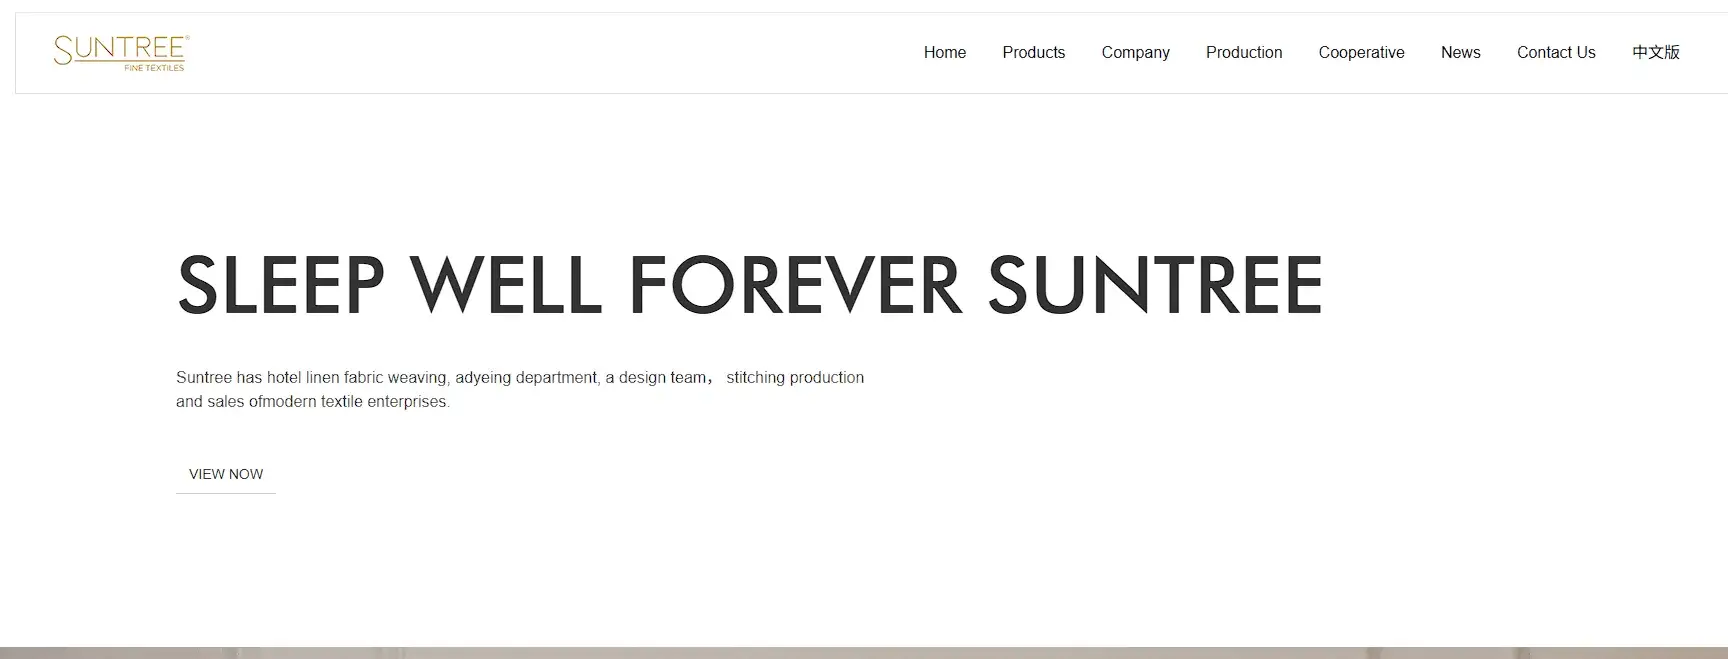Image resolution: width=1728 pixels, height=659 pixels.
Task: Switch to the 中文版 Chinese version
Action: coord(1655,53)
